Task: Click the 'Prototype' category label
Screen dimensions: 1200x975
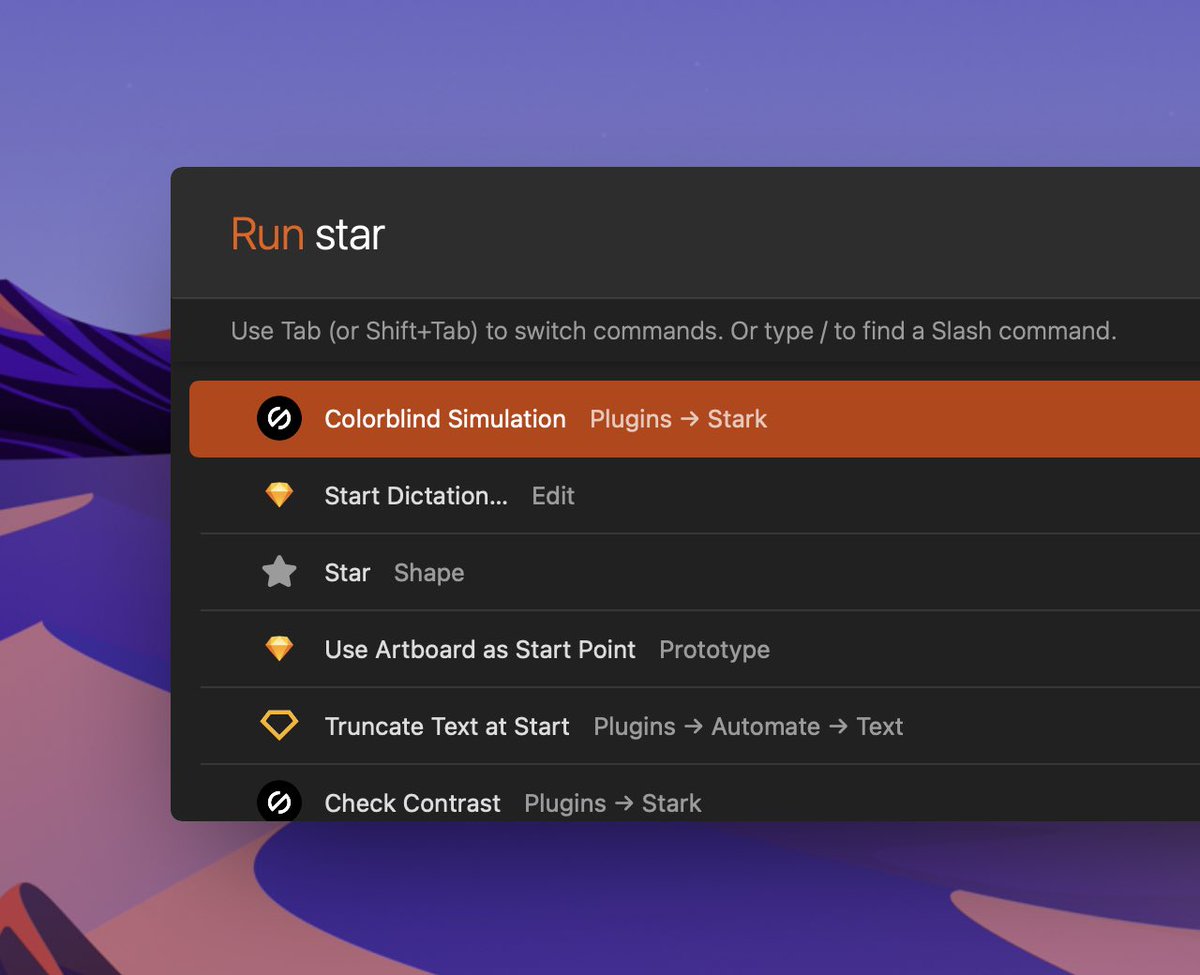Action: point(714,650)
